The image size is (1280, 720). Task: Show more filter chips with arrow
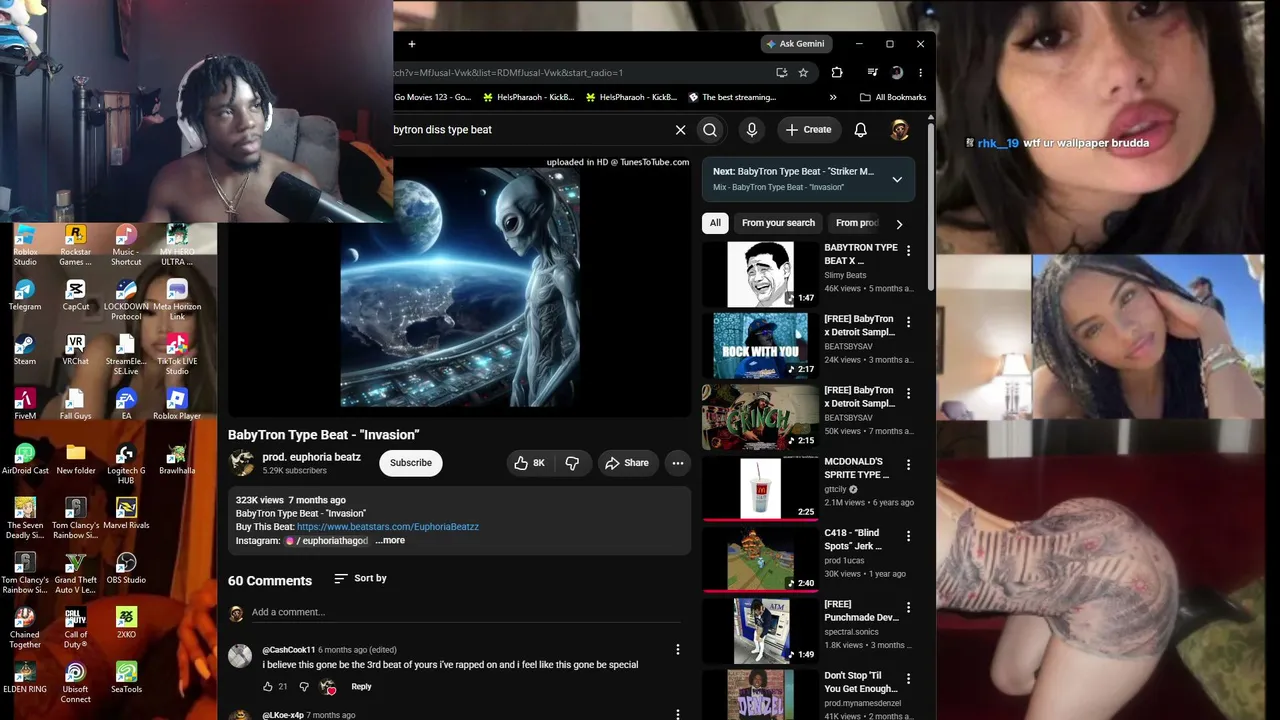tap(898, 224)
